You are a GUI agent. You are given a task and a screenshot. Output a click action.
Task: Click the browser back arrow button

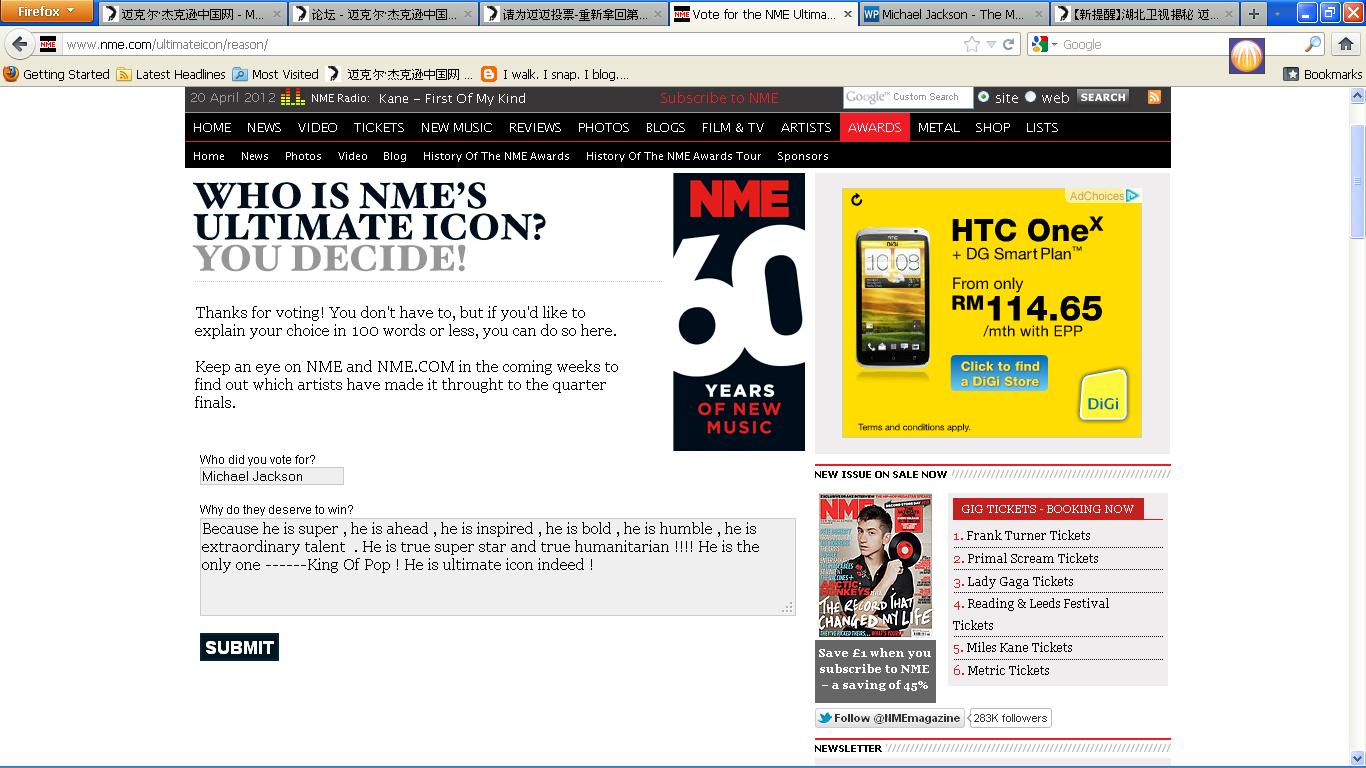click(20, 44)
